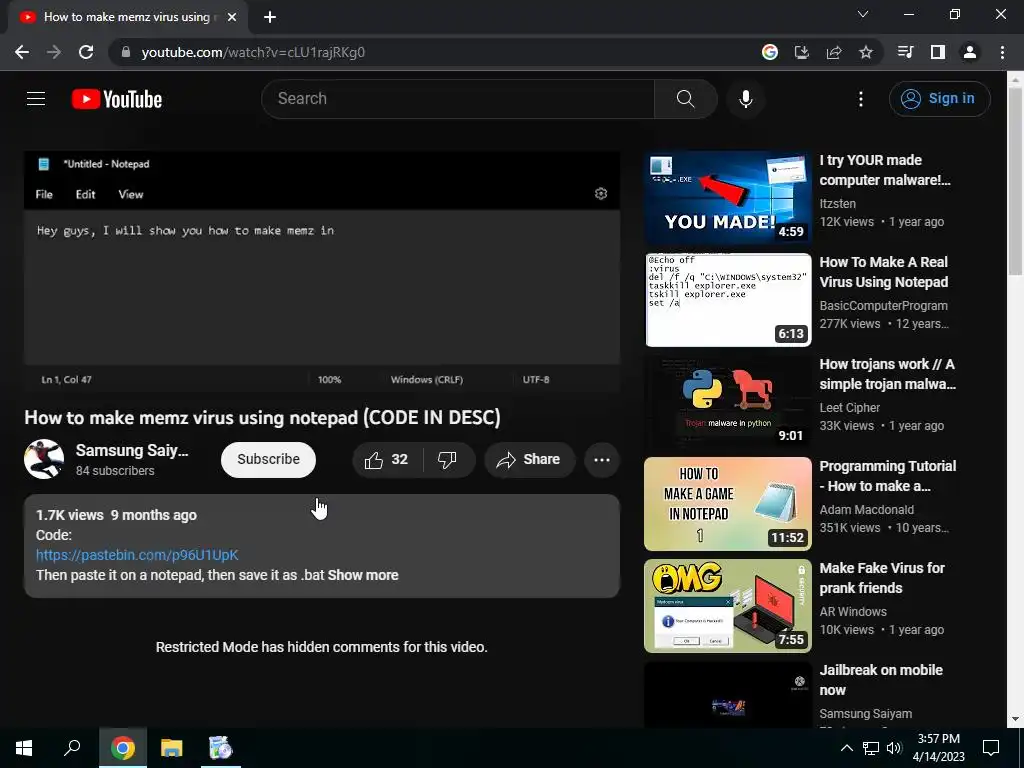Image resolution: width=1024 pixels, height=768 pixels.
Task: Click the Itzsten channel name
Action: (x=837, y=204)
